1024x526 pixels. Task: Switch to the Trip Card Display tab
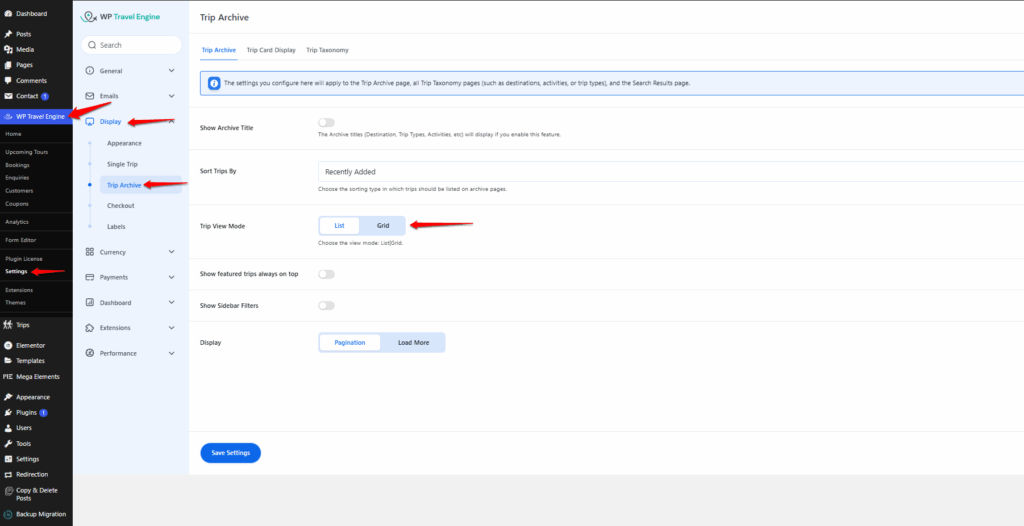coord(271,50)
